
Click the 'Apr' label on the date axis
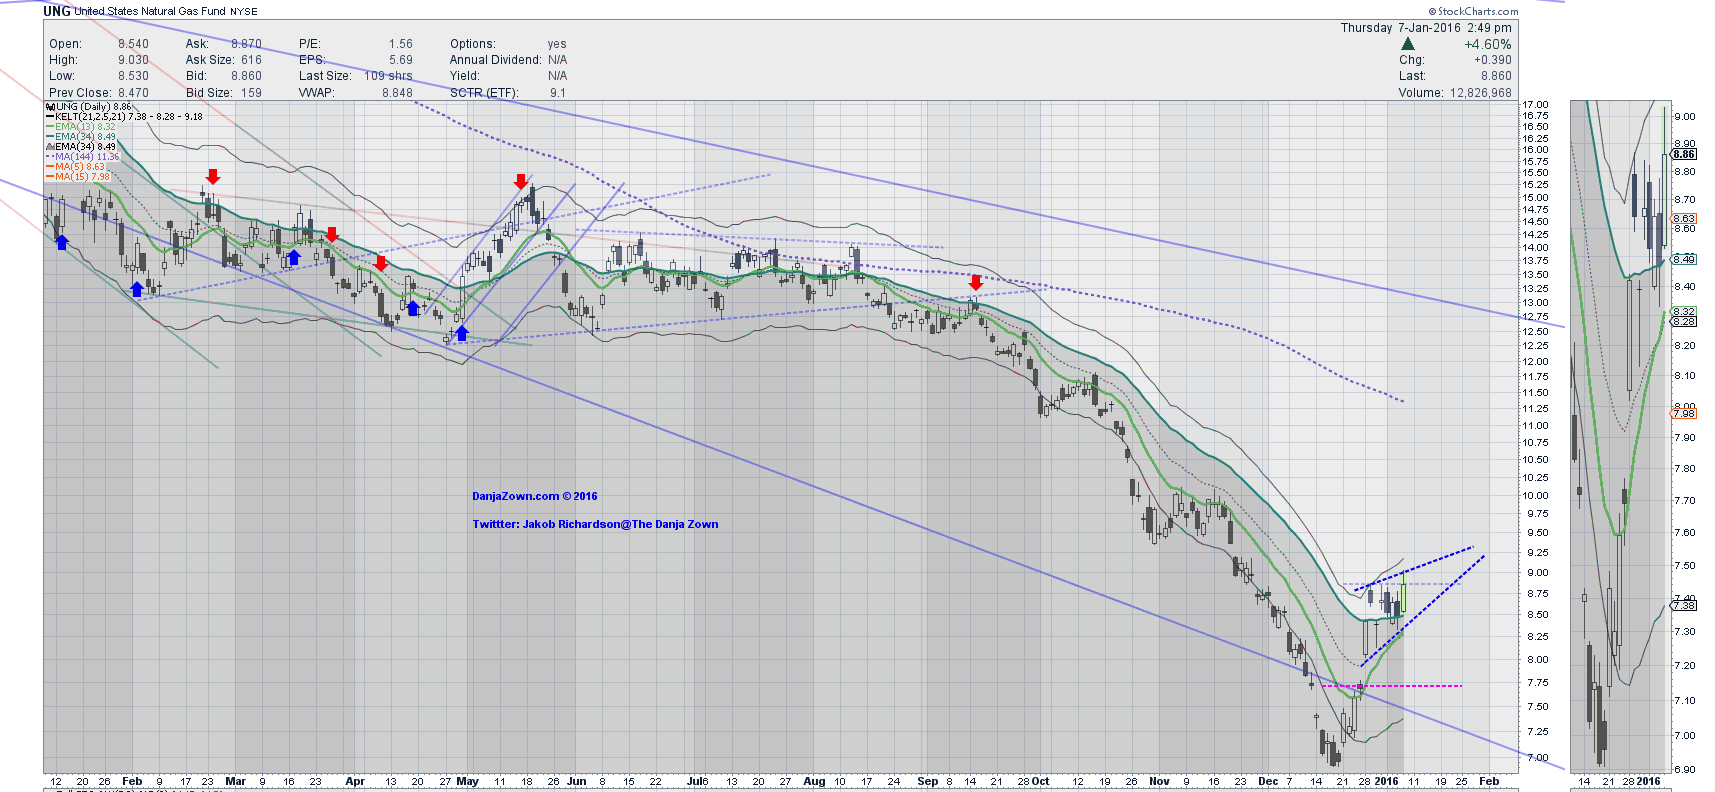355,782
